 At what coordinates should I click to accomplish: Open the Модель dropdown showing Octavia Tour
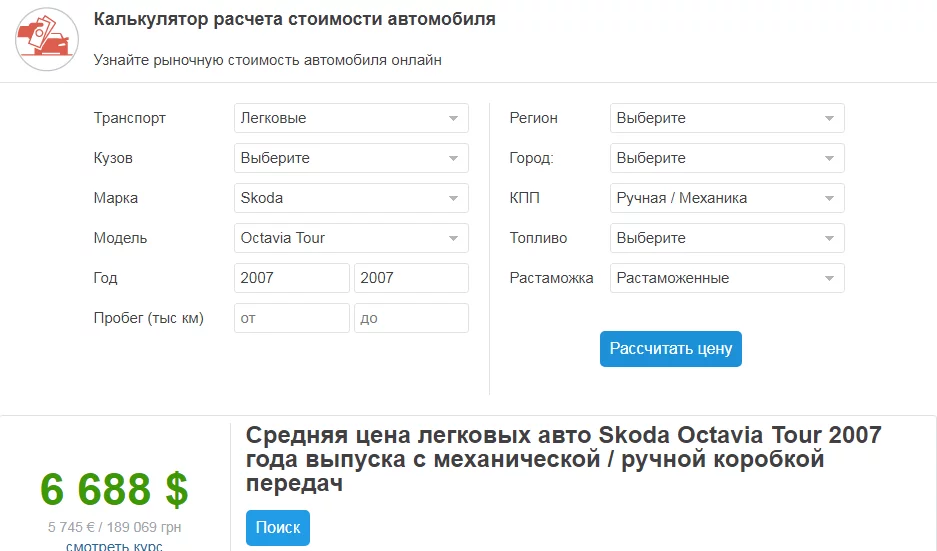tap(351, 238)
